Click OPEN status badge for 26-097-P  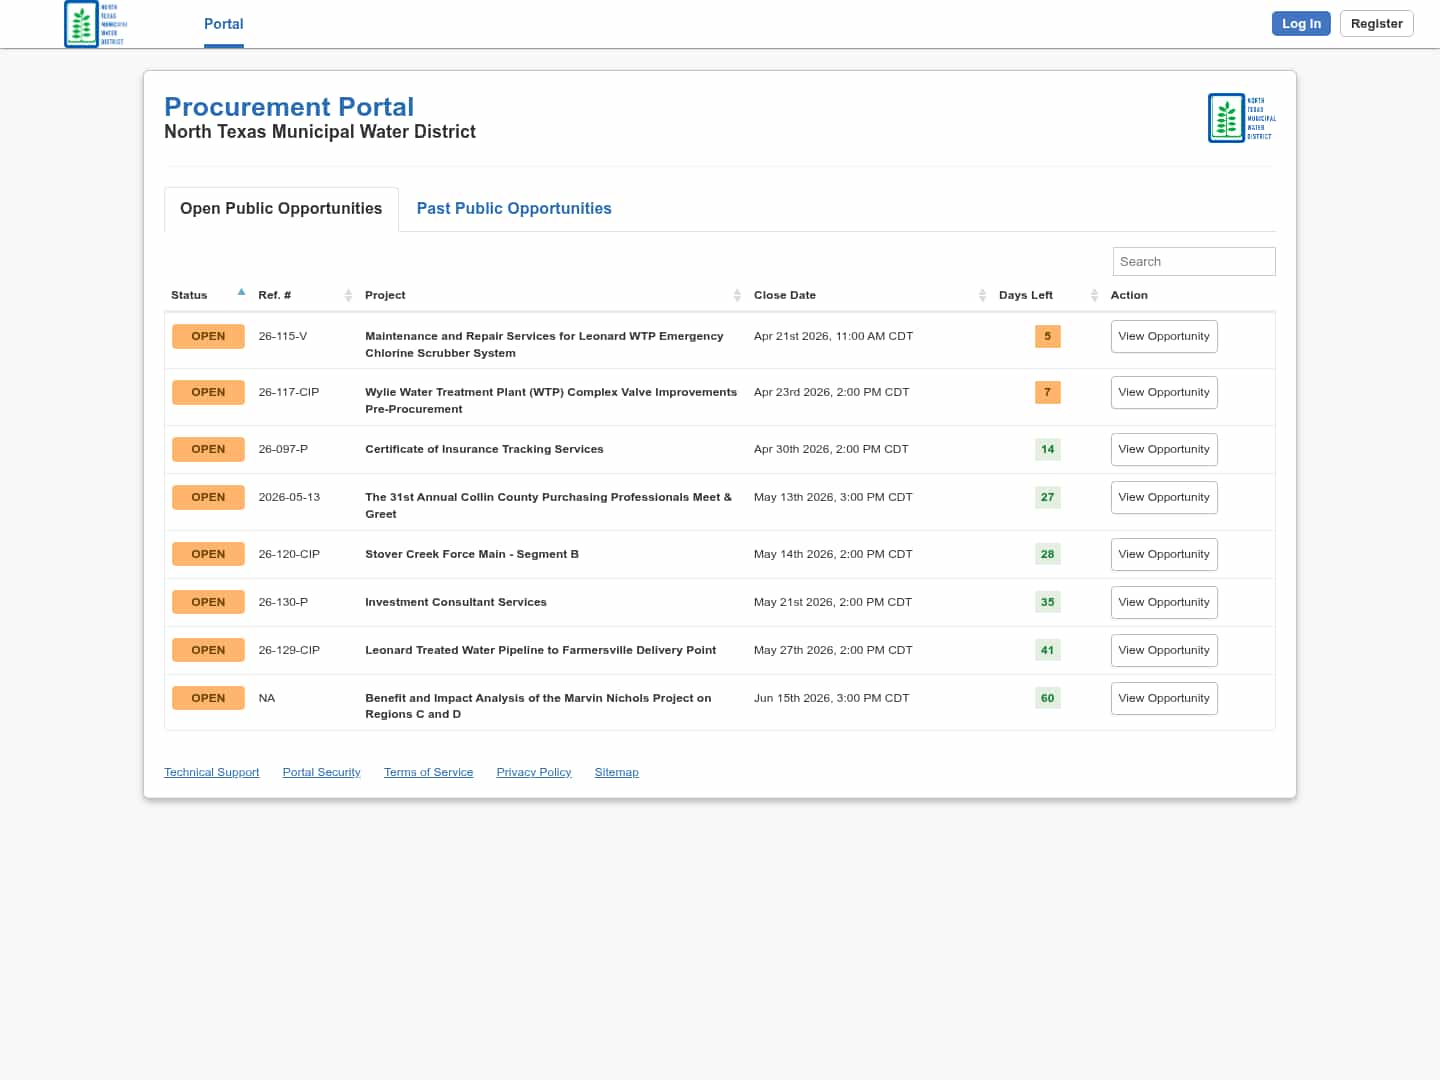pos(208,449)
